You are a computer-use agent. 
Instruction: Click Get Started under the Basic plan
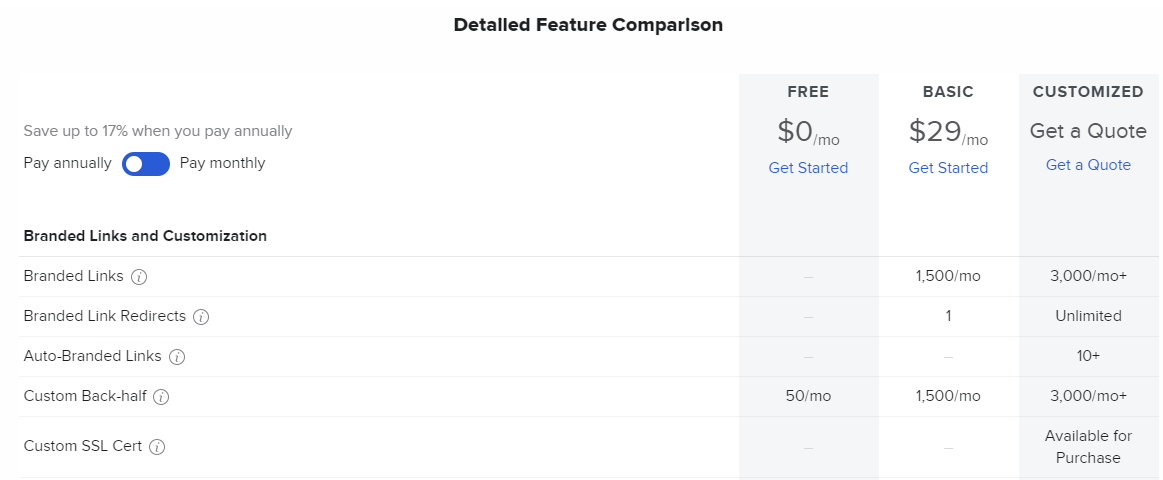point(948,168)
